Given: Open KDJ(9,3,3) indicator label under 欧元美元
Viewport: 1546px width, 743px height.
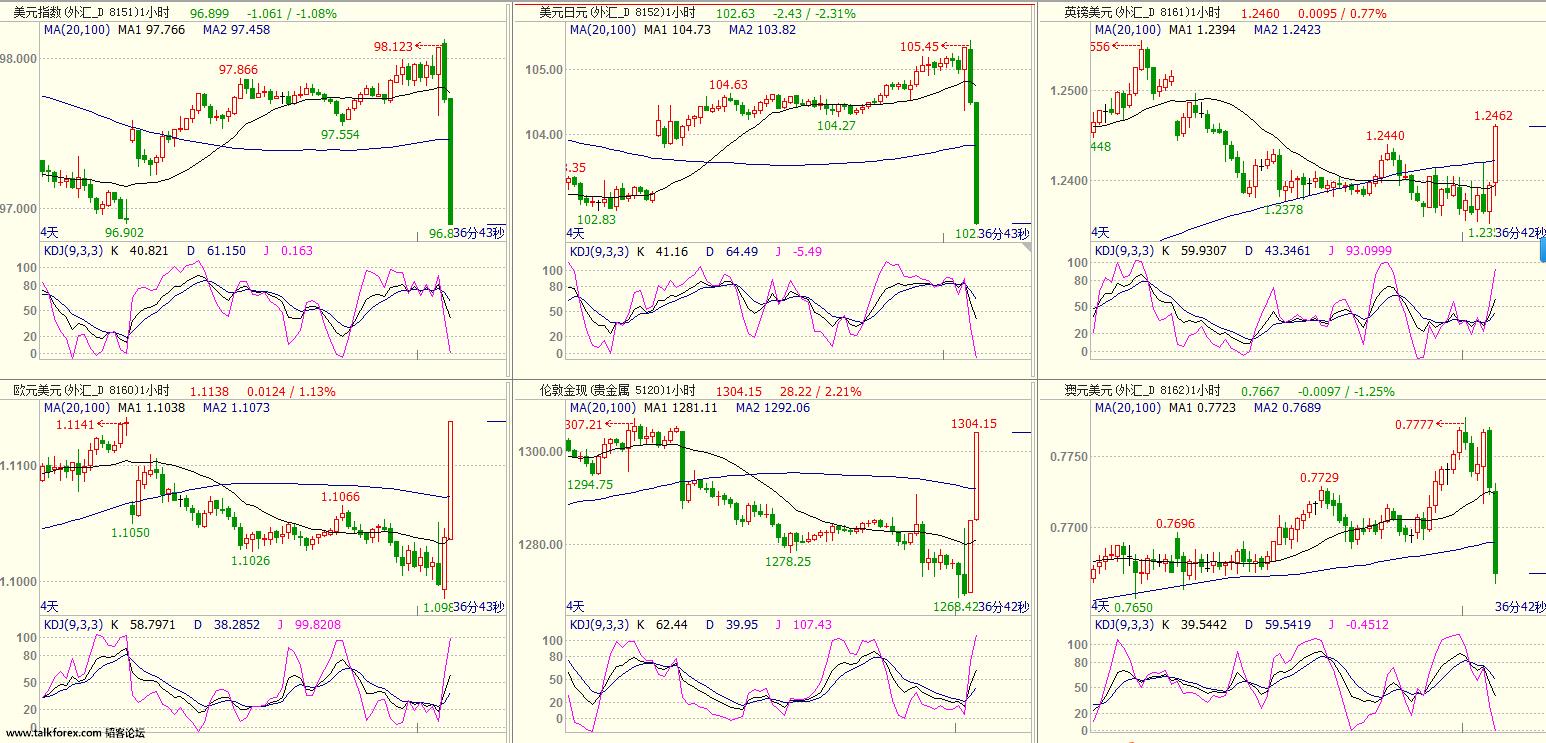Looking at the screenshot, I should 72,624.
